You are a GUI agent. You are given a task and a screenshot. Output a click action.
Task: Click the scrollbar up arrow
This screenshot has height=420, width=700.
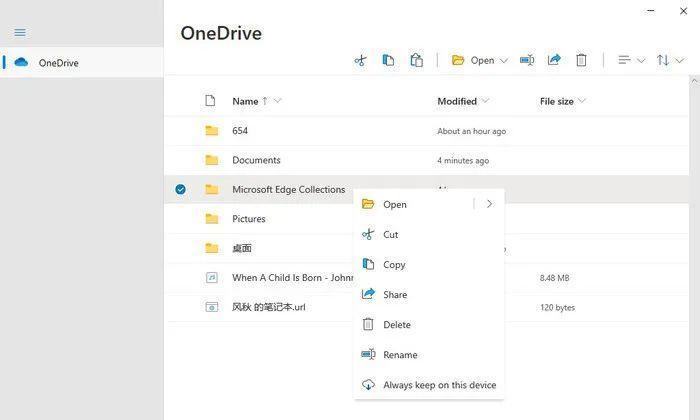click(694, 81)
